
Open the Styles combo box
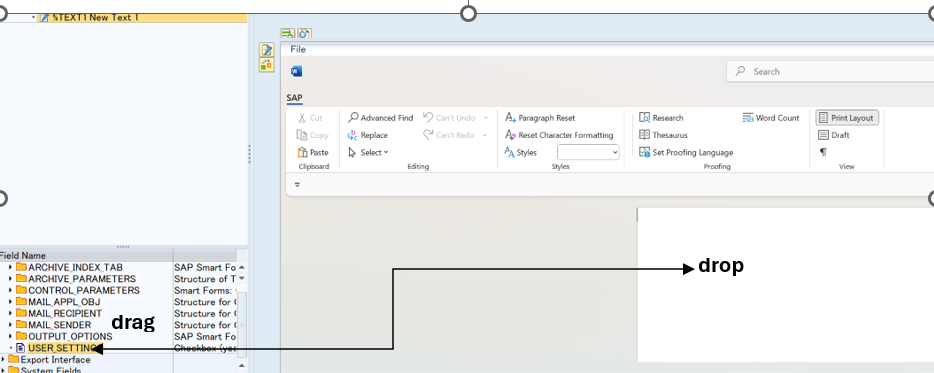[x=588, y=153]
